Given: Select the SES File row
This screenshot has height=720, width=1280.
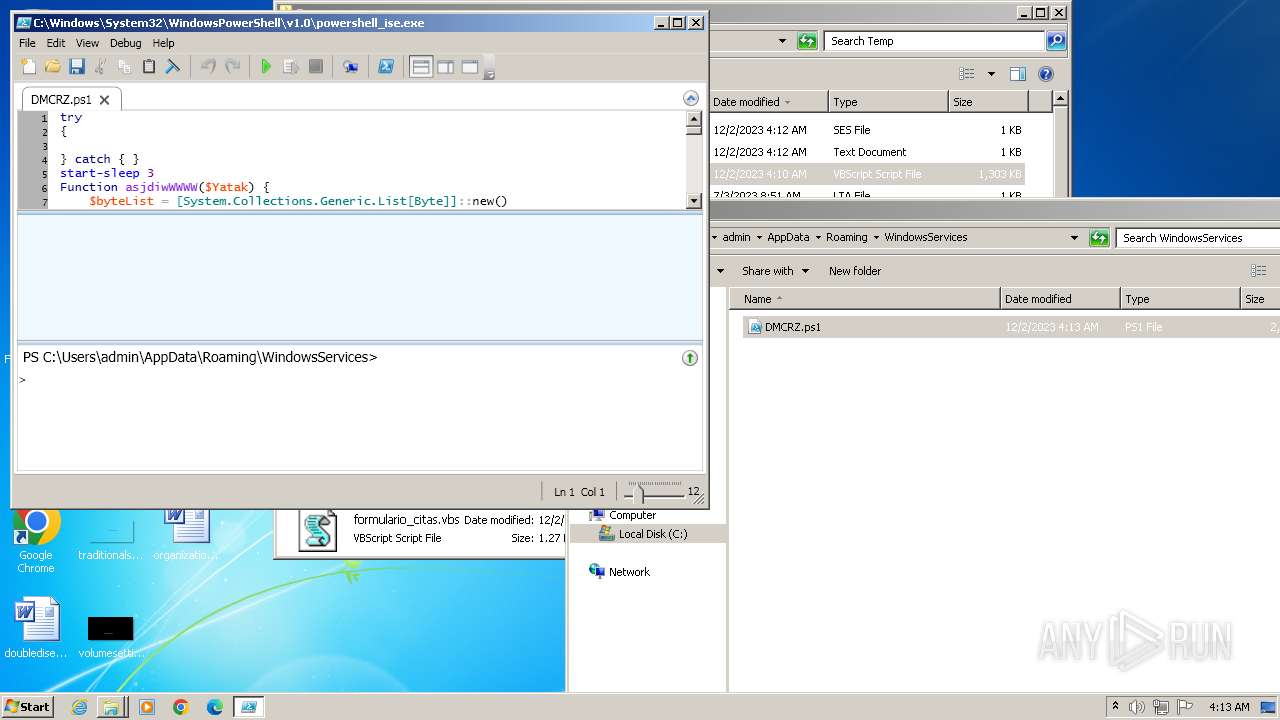Looking at the screenshot, I should pos(867,130).
